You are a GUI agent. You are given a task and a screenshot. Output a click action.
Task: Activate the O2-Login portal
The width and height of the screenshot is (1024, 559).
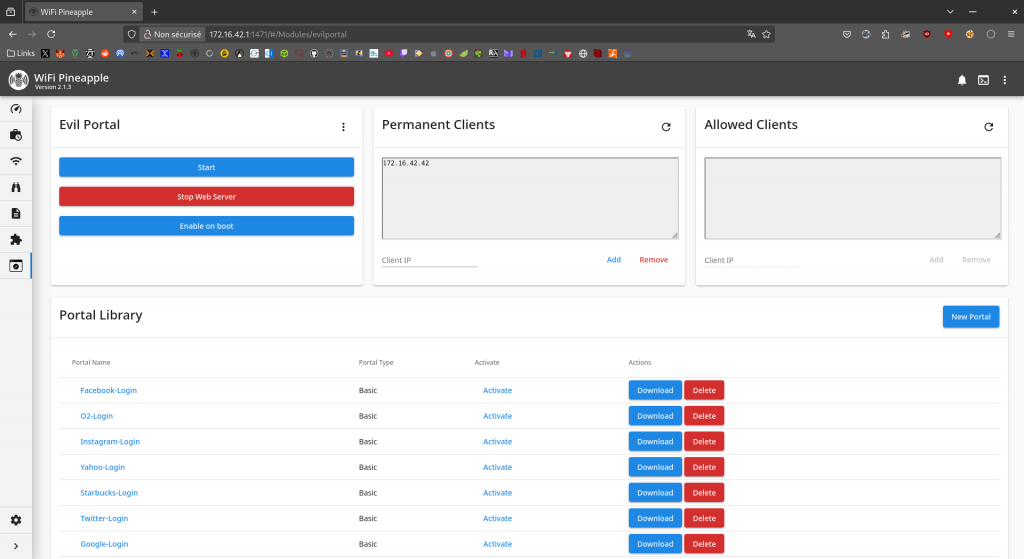[x=498, y=416]
